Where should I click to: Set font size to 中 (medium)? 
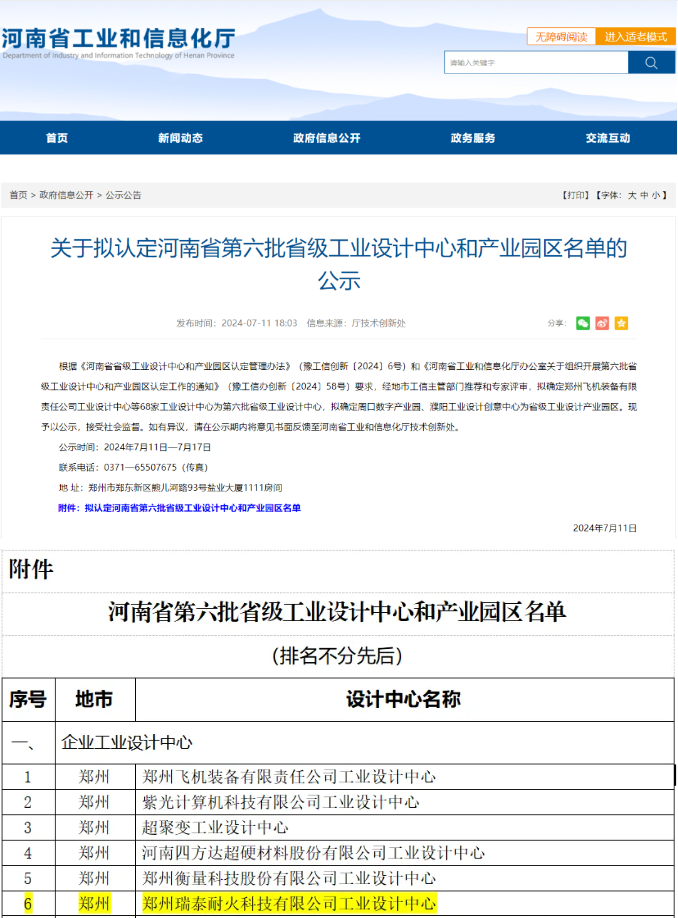[645, 195]
